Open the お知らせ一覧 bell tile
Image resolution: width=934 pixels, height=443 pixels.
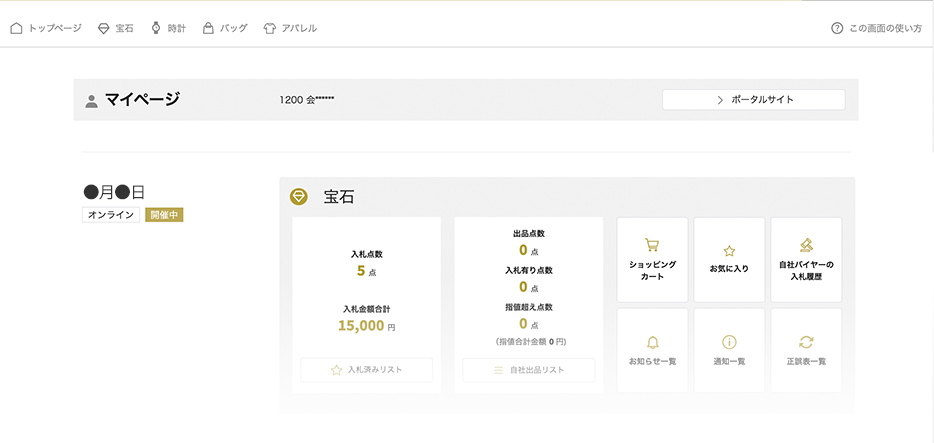(652, 350)
